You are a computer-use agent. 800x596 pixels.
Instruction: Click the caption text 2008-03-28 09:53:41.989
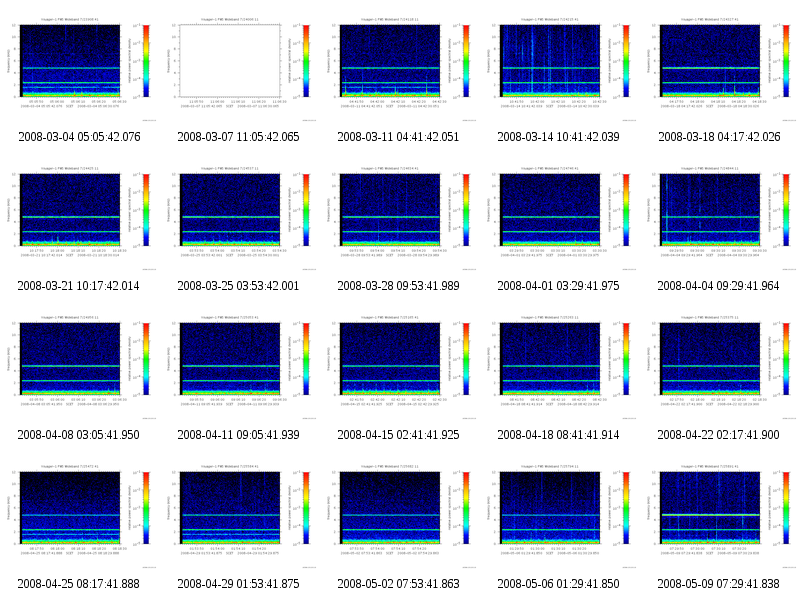[x=398, y=286]
